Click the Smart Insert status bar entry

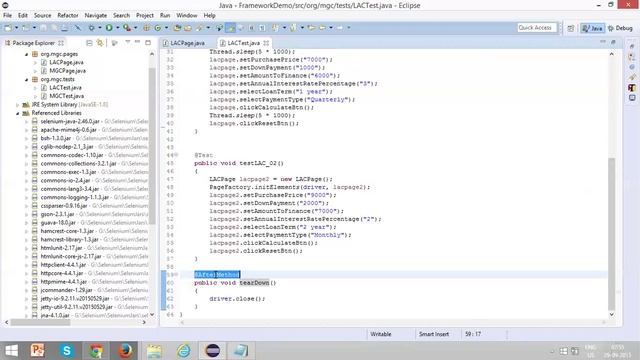coord(434,334)
